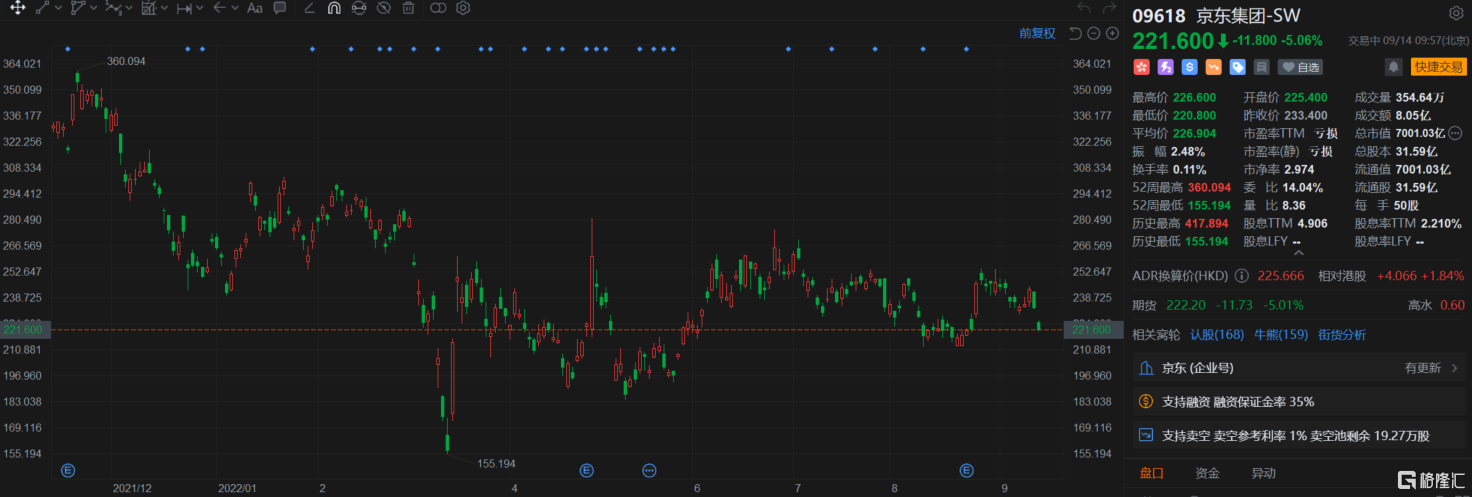This screenshot has height=497, width=1472.
Task: Undo the last chart action
Action: [1083, 8]
